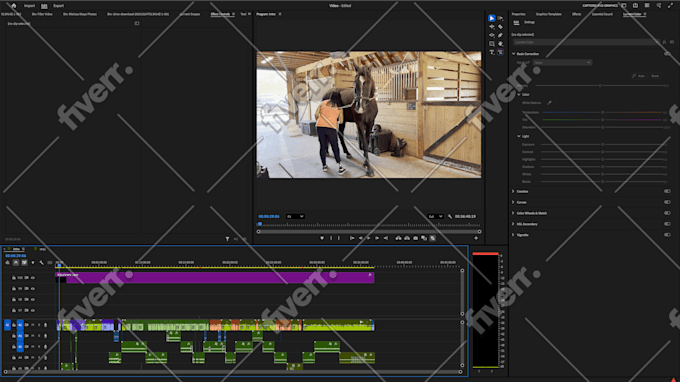Open playback resolution Full dropdown
Image resolution: width=680 pixels, height=382 pixels.
[435, 216]
